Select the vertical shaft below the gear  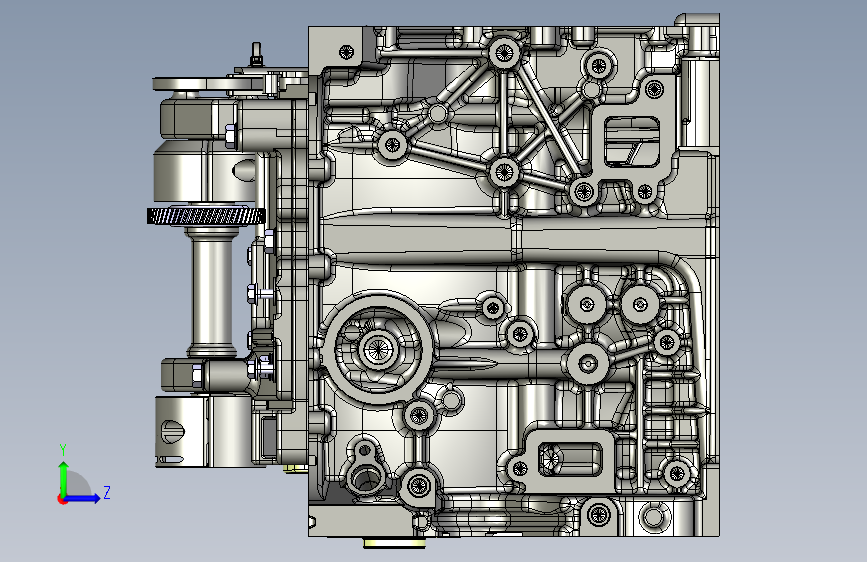(213, 291)
